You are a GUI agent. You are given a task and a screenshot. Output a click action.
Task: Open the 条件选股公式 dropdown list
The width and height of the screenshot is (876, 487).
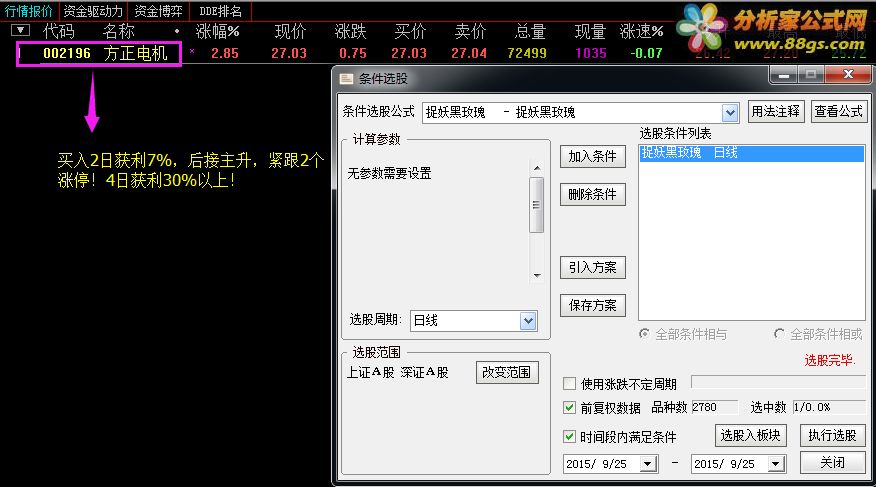(x=730, y=113)
